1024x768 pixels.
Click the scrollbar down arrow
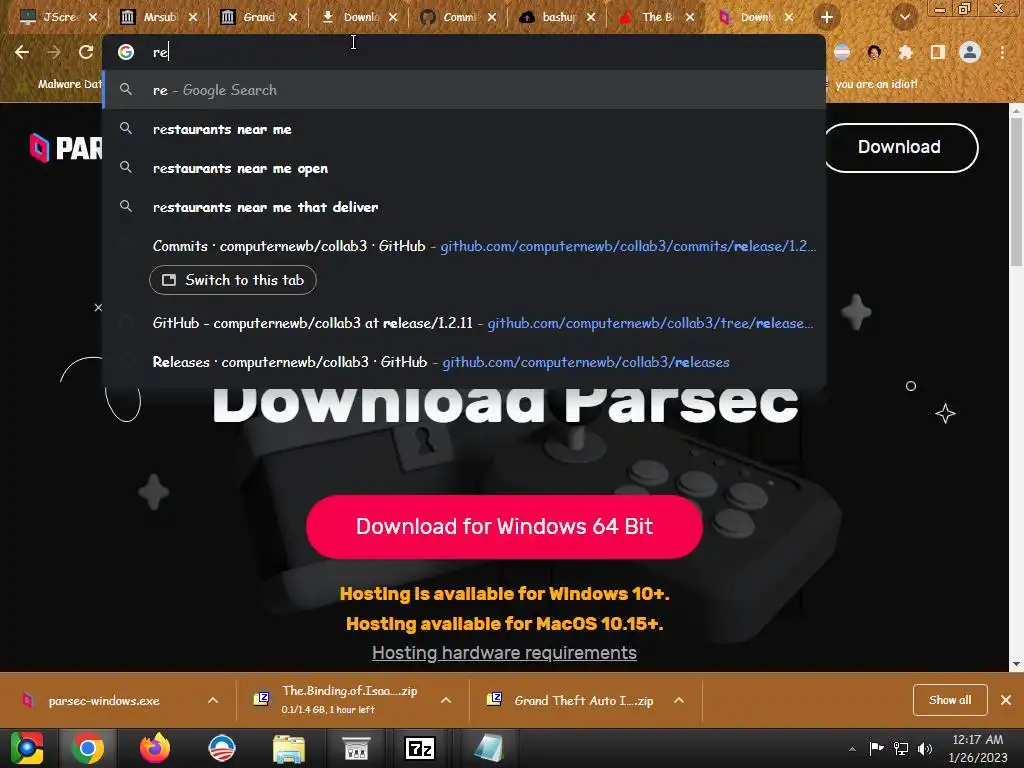coord(1017,664)
